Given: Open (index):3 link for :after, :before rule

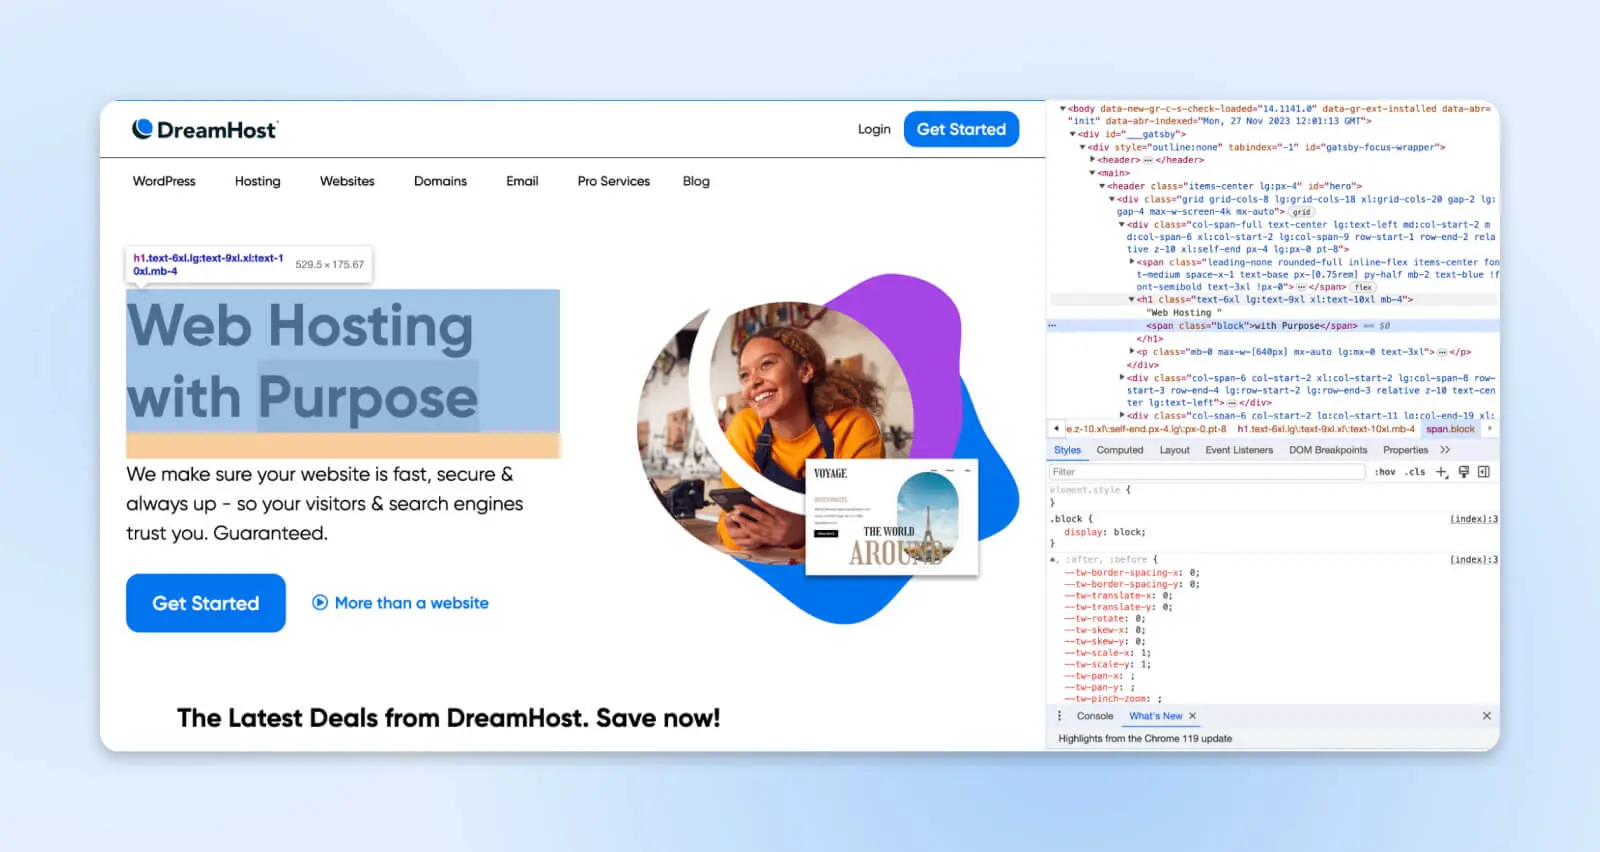Looking at the screenshot, I should tap(1474, 559).
